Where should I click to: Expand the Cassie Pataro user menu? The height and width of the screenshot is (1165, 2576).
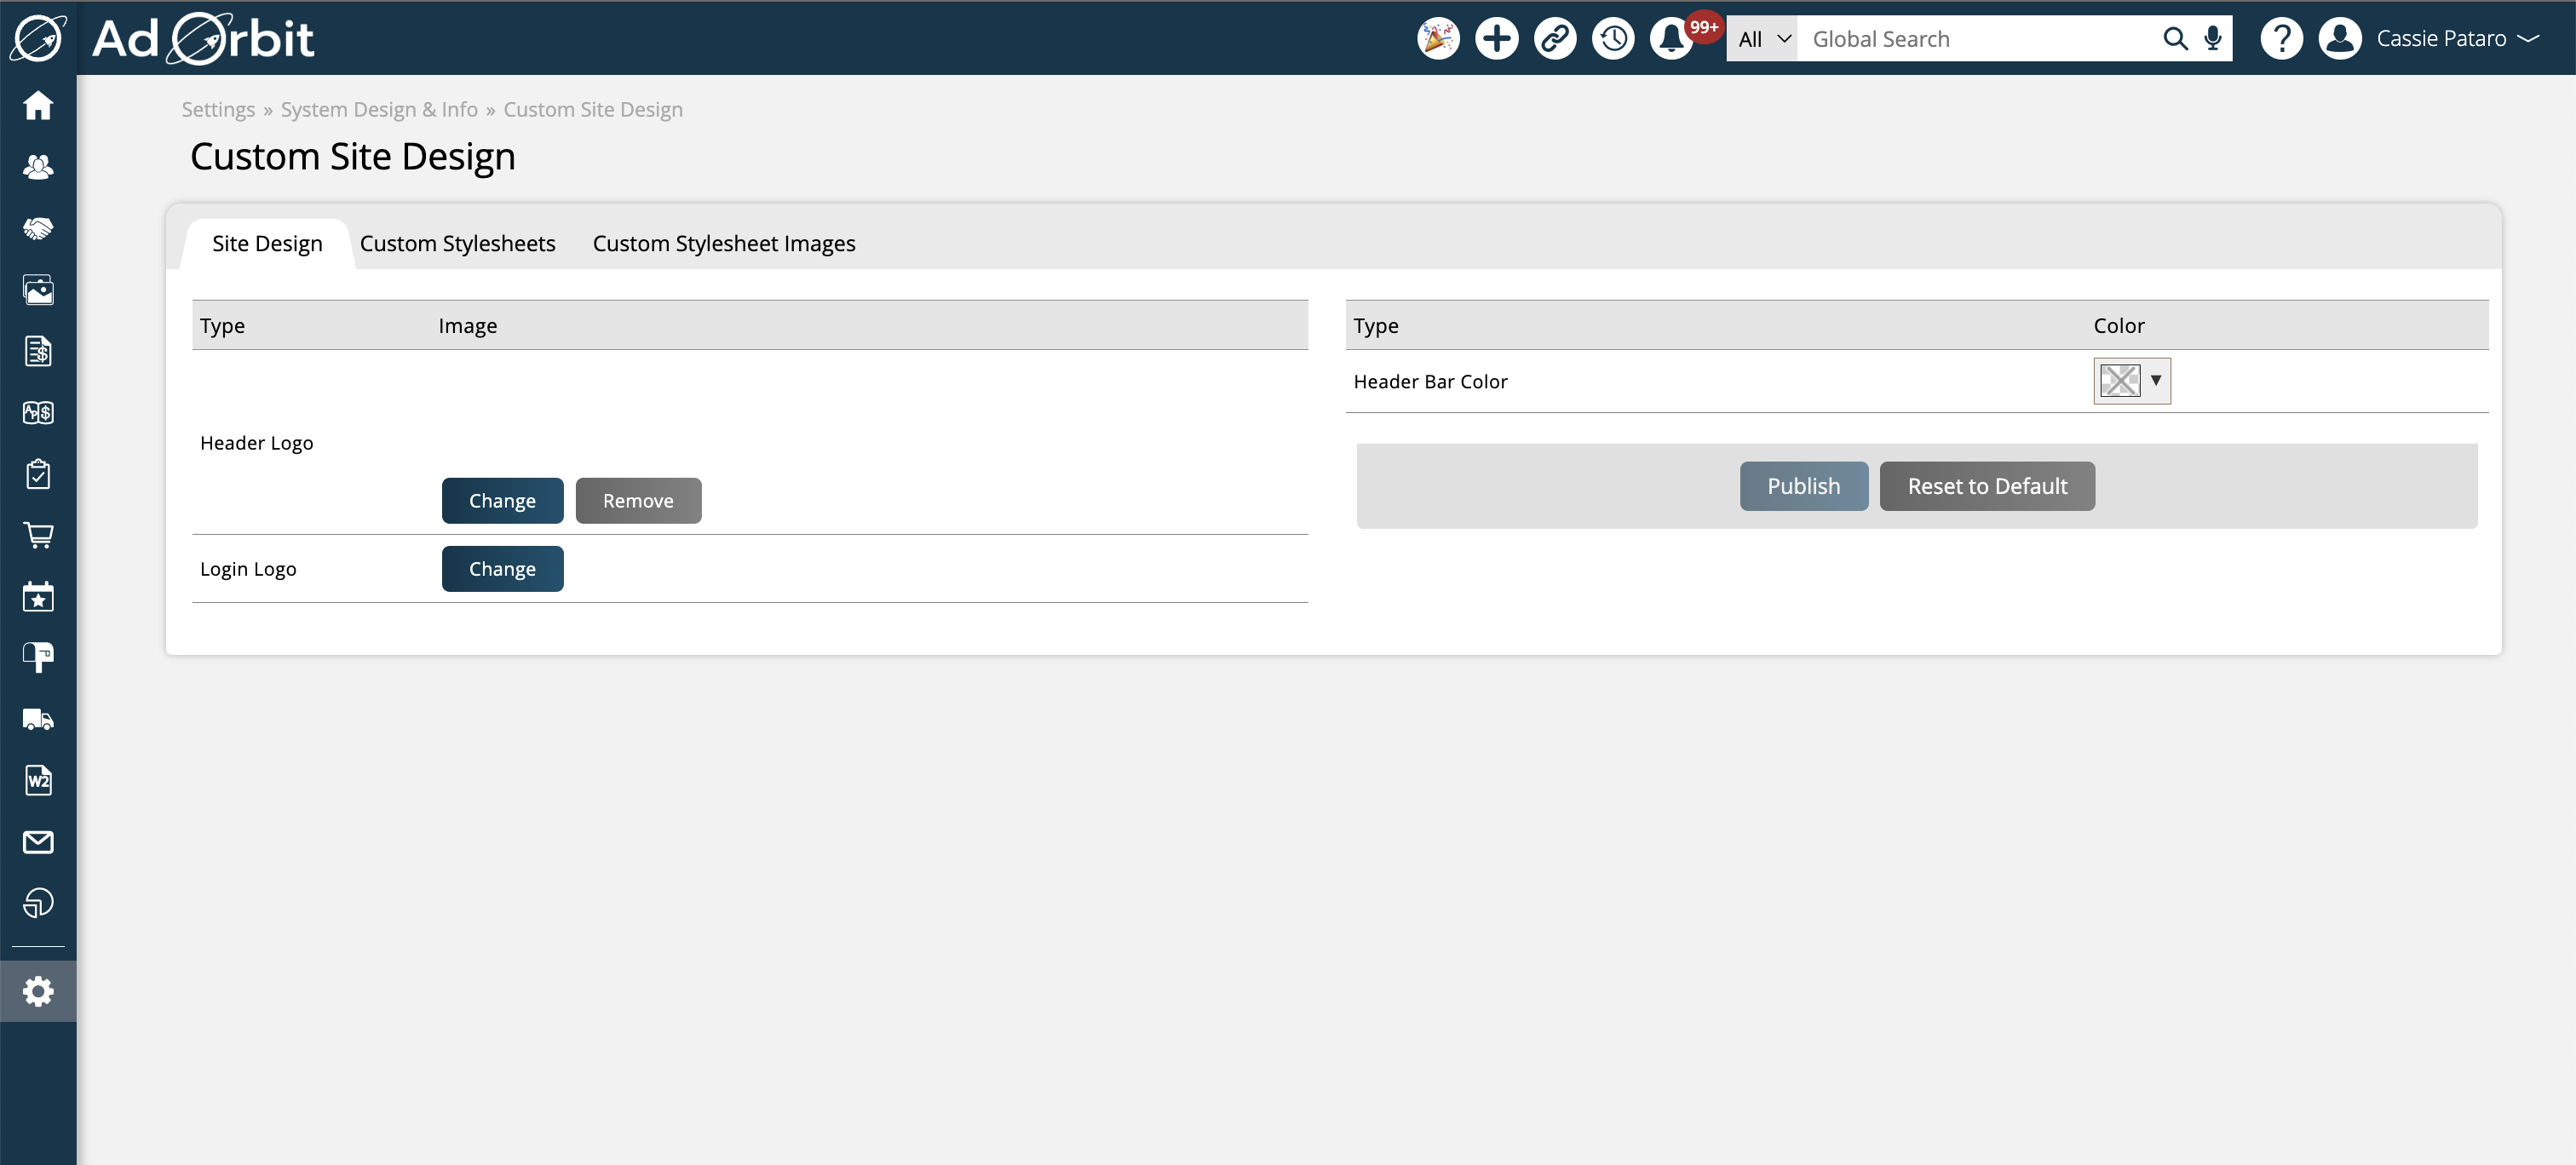(2457, 38)
